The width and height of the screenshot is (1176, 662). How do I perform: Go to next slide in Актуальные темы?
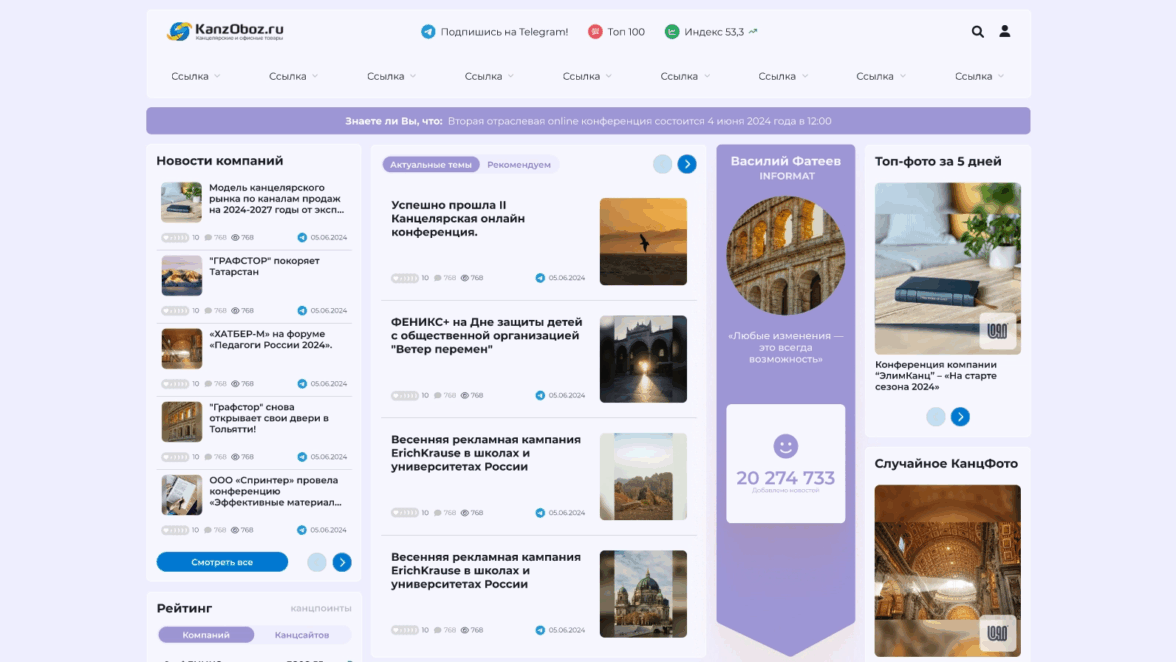[x=686, y=164]
